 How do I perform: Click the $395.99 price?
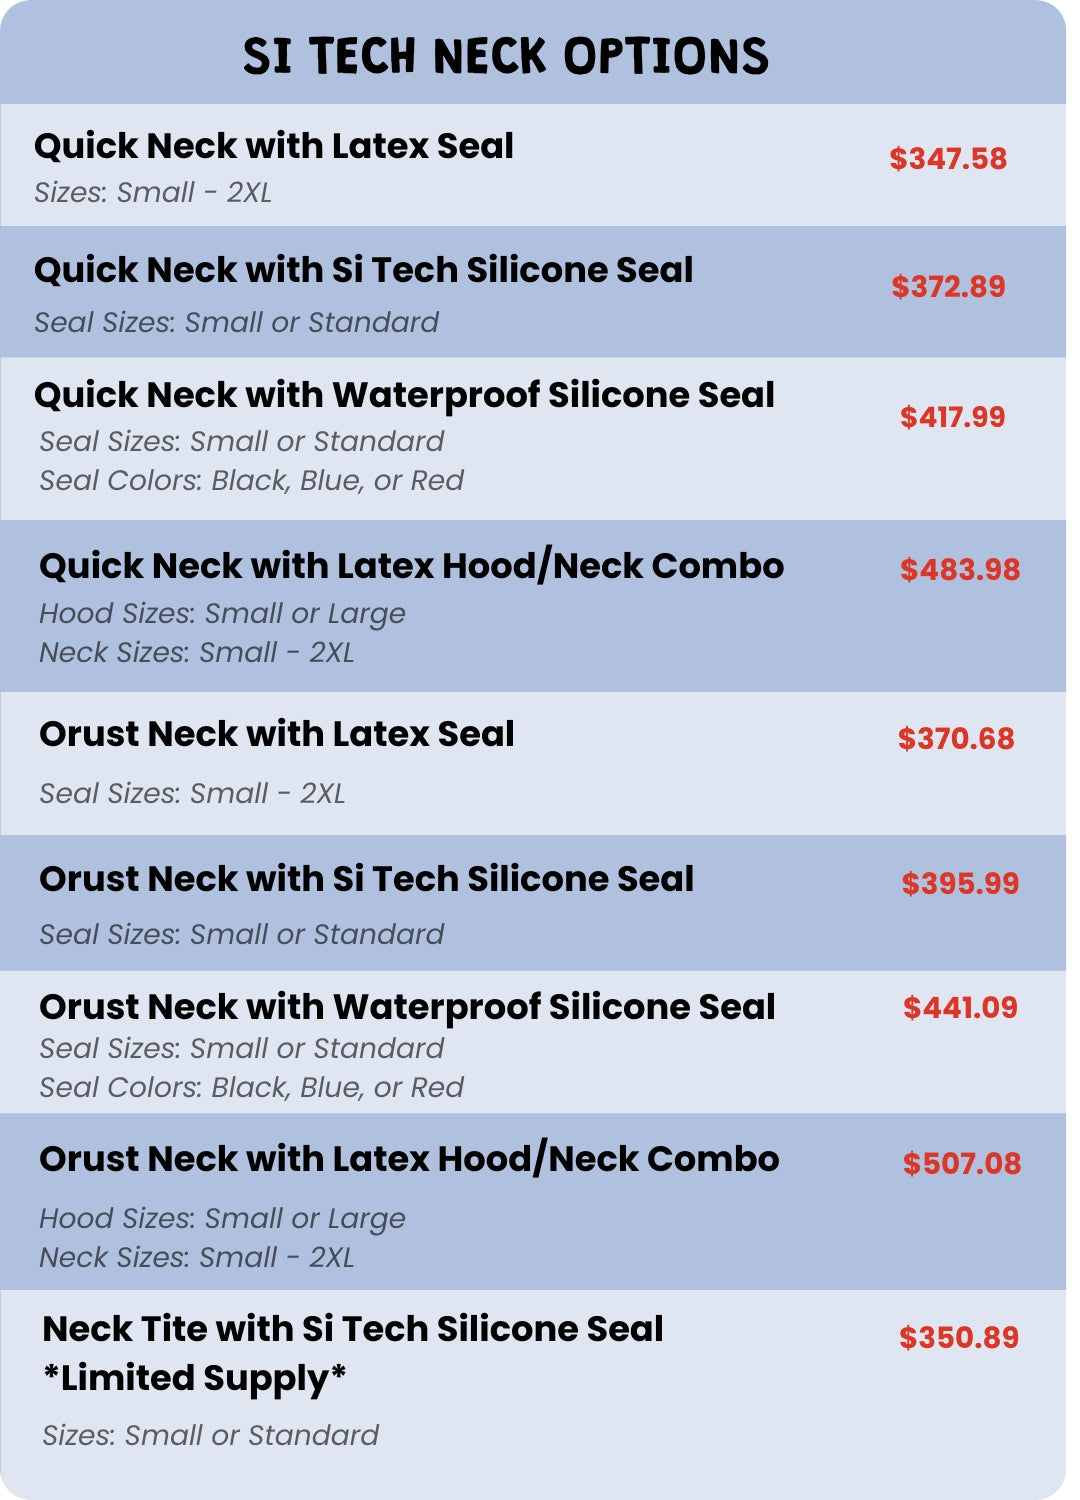point(959,884)
